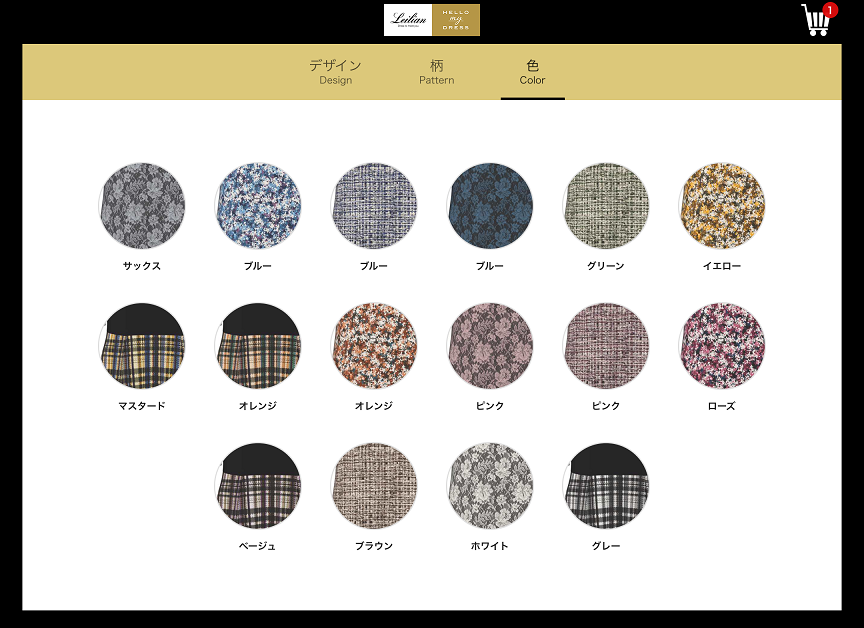864x628 pixels.
Task: Choose the gray lace サックス swatch
Action: click(x=142, y=205)
